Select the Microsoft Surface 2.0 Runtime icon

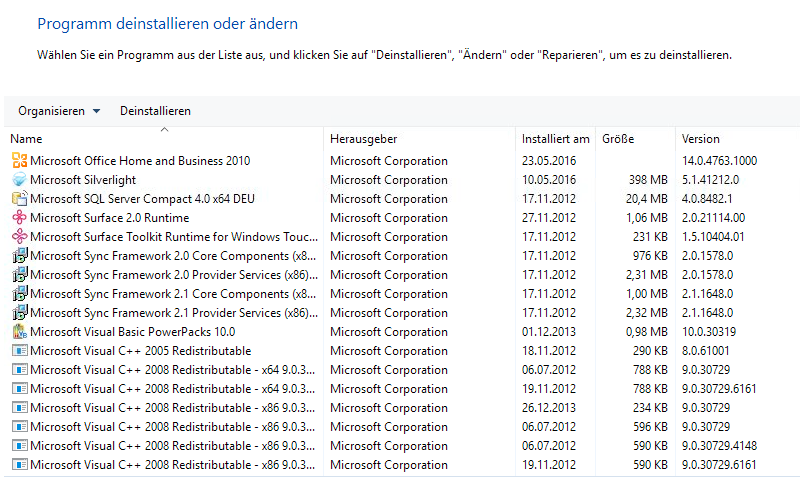coord(19,217)
